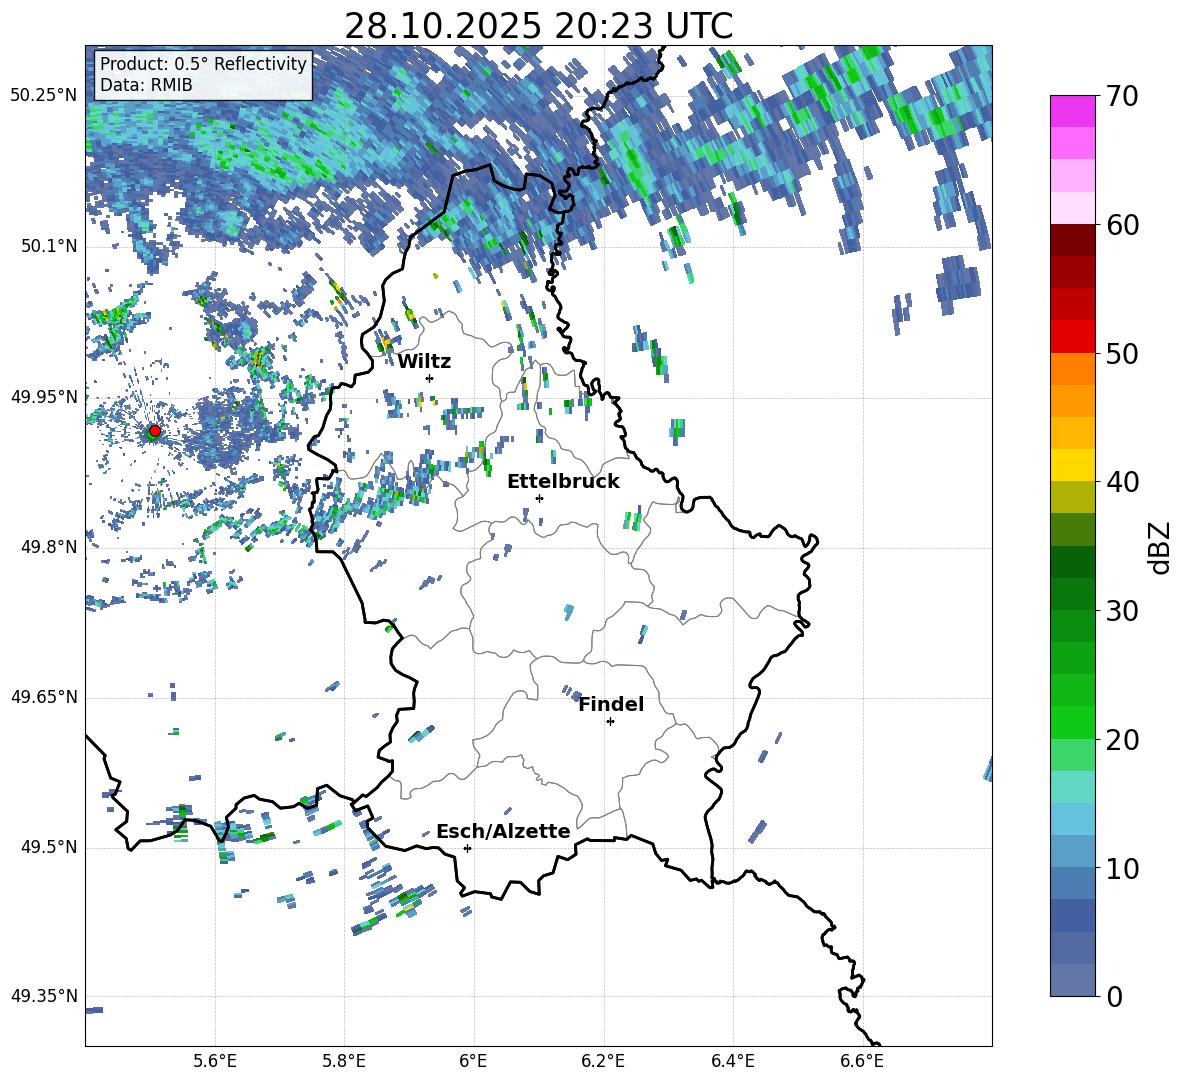Select the Ettelbruck city label
This screenshot has height=1081, width=1184.
(563, 482)
